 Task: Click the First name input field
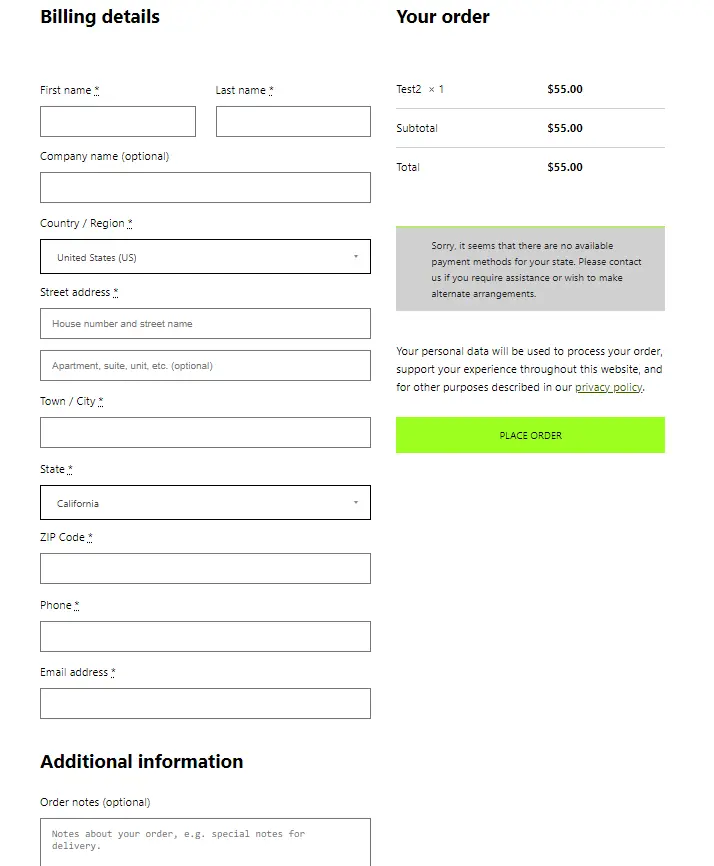click(x=117, y=121)
